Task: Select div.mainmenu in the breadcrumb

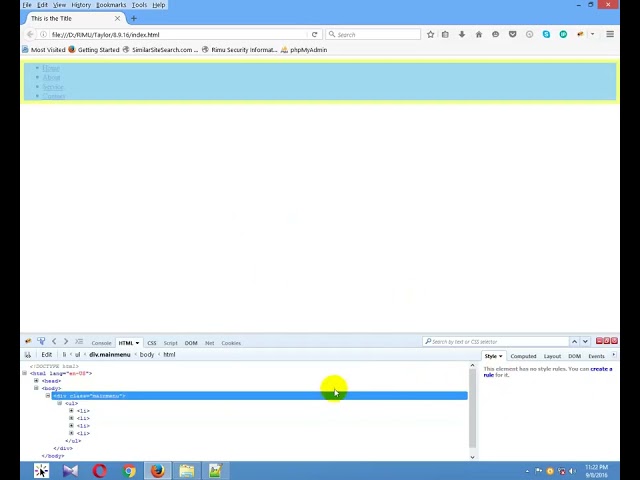Action: coord(110,355)
